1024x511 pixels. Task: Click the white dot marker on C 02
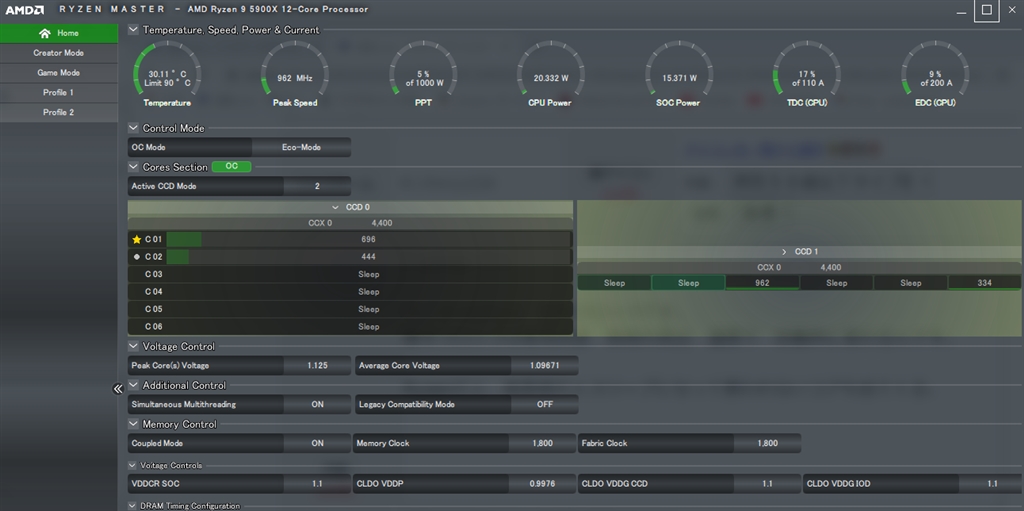(x=136, y=257)
